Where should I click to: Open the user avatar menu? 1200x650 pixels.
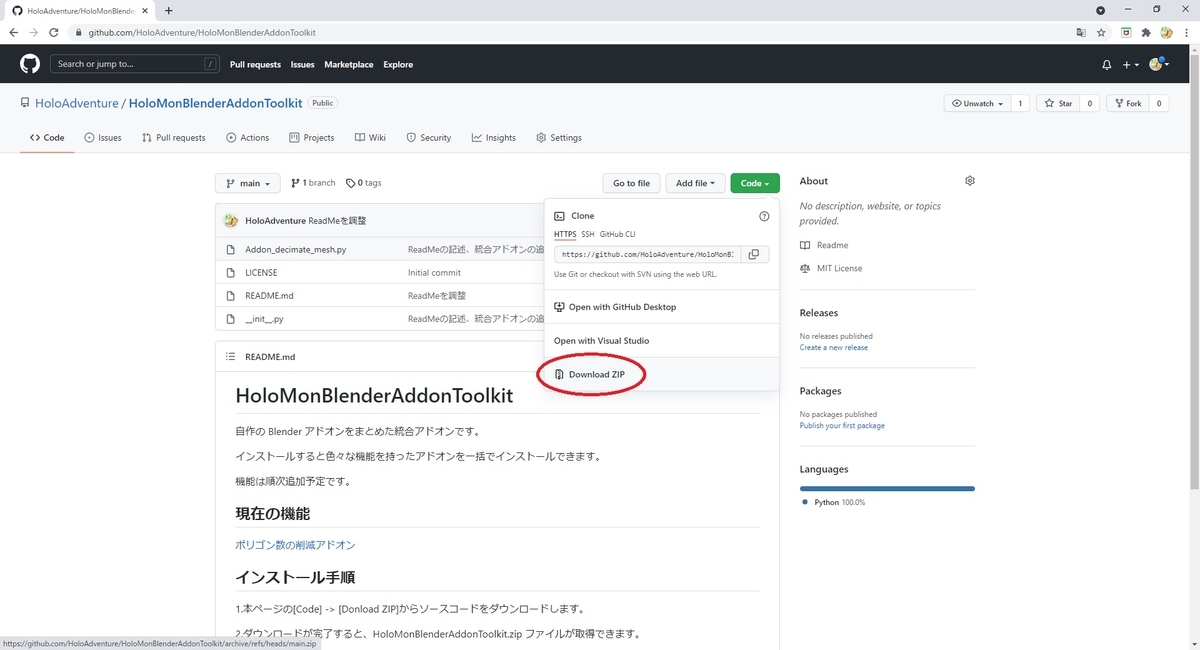coord(1159,64)
